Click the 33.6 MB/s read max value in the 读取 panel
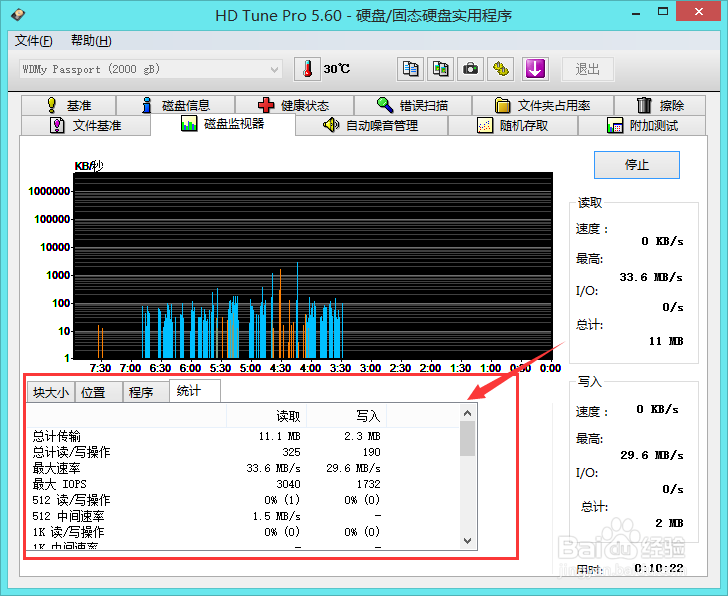 pos(651,277)
